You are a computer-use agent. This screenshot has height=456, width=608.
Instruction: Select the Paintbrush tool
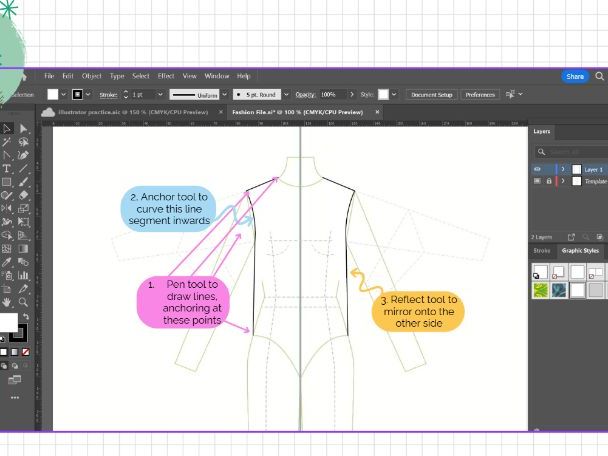pos(23,182)
